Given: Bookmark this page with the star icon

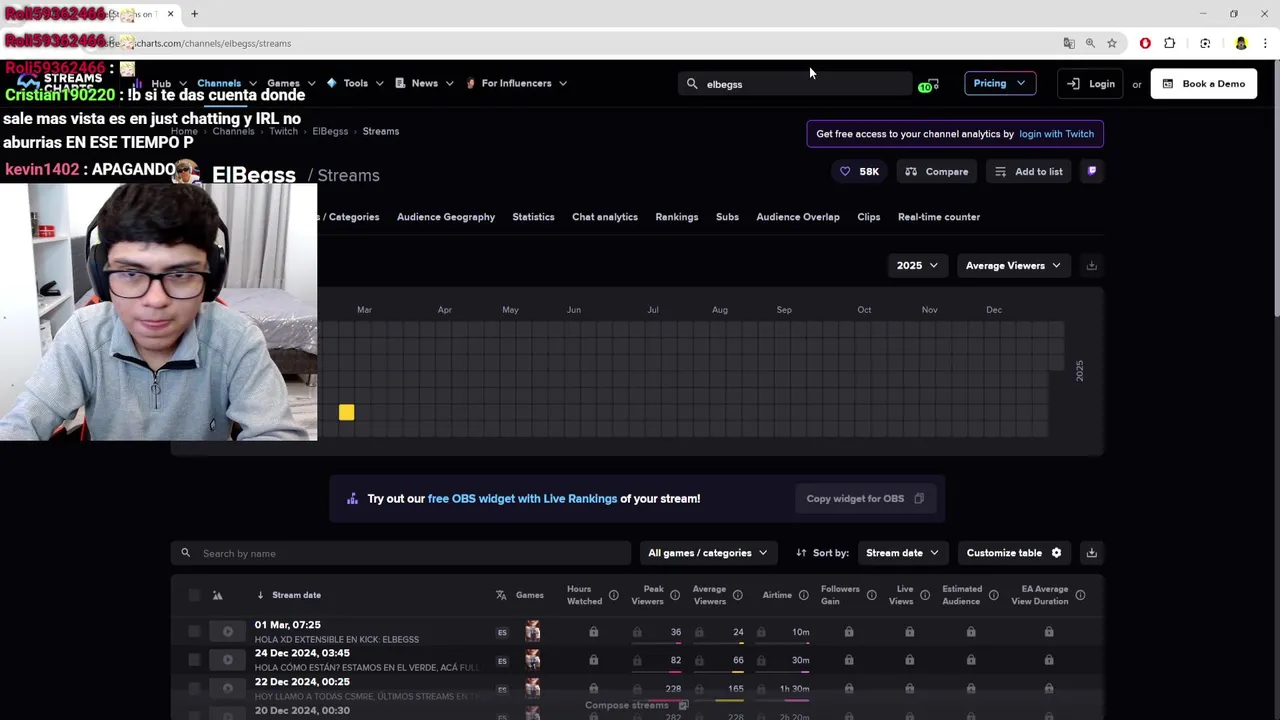Looking at the screenshot, I should tap(1112, 43).
